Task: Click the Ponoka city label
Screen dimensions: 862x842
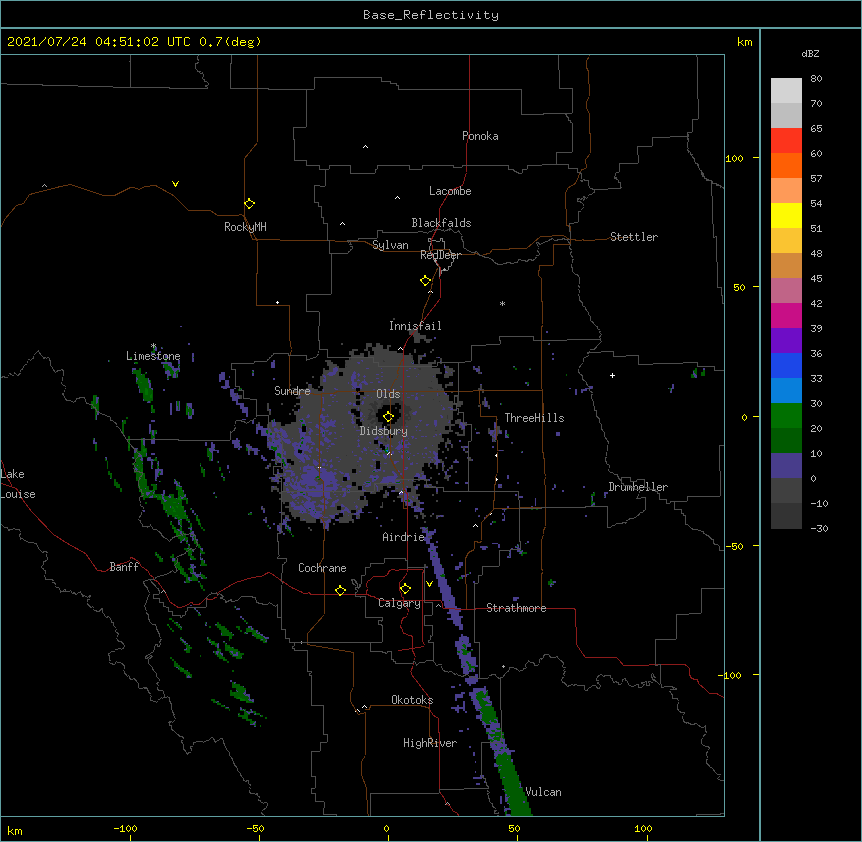Action: pyautogui.click(x=480, y=136)
